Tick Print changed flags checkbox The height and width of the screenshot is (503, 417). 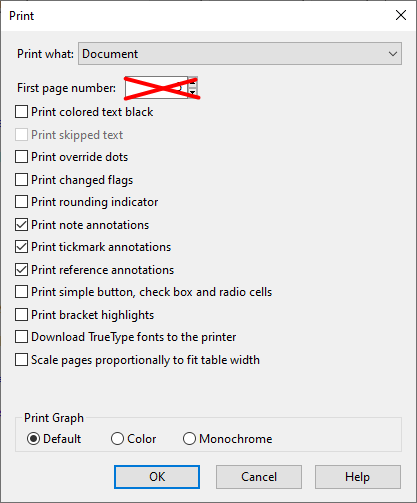(x=21, y=180)
